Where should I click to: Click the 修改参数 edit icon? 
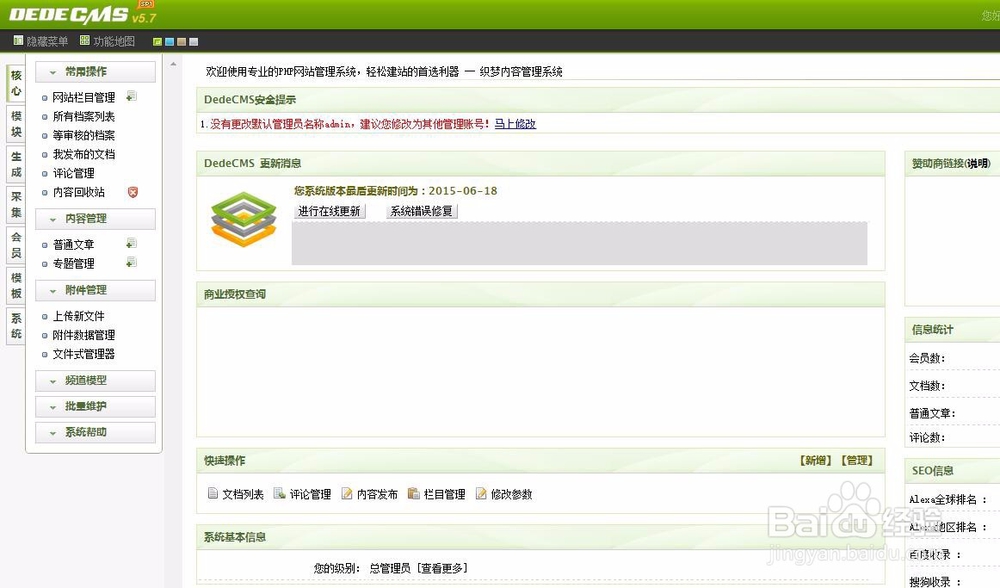[x=481, y=493]
